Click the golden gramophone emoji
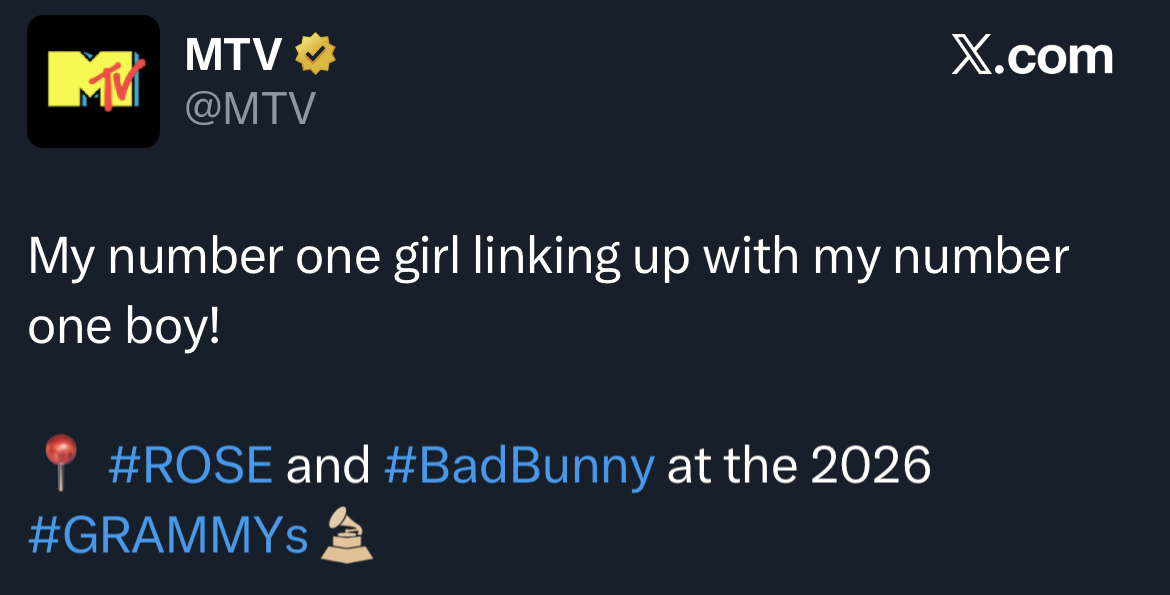 (x=346, y=535)
